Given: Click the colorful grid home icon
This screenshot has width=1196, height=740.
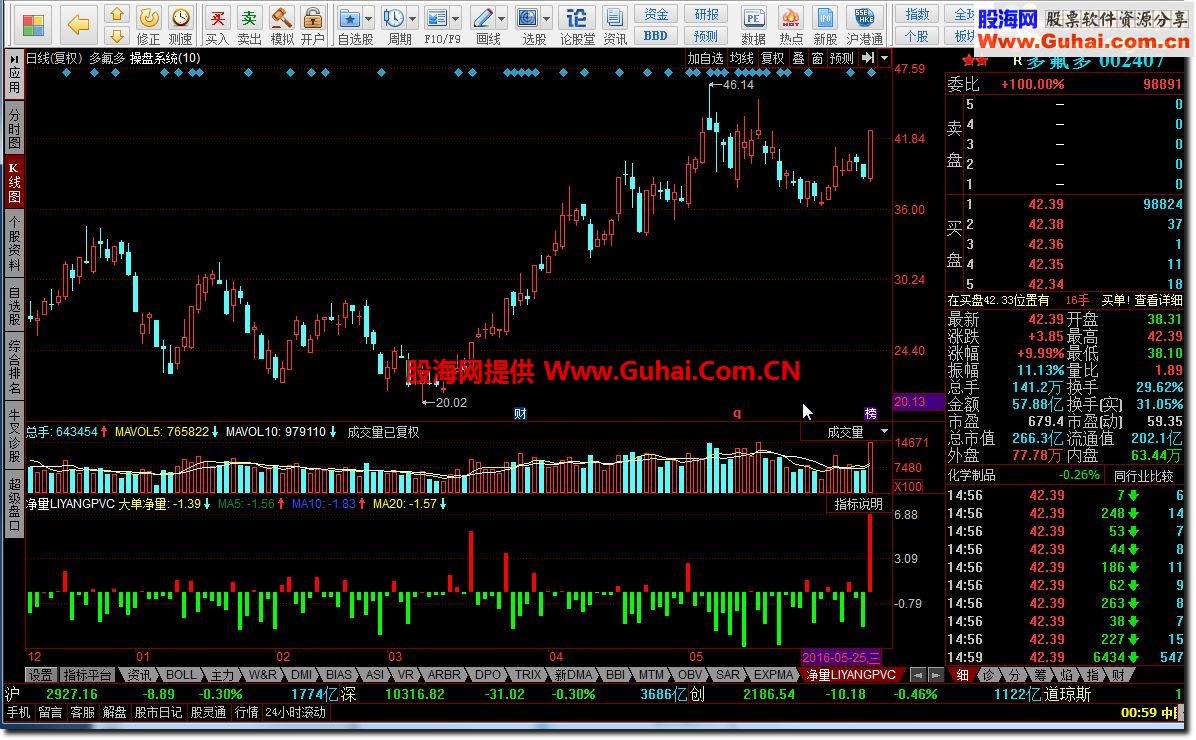Looking at the screenshot, I should [33, 25].
